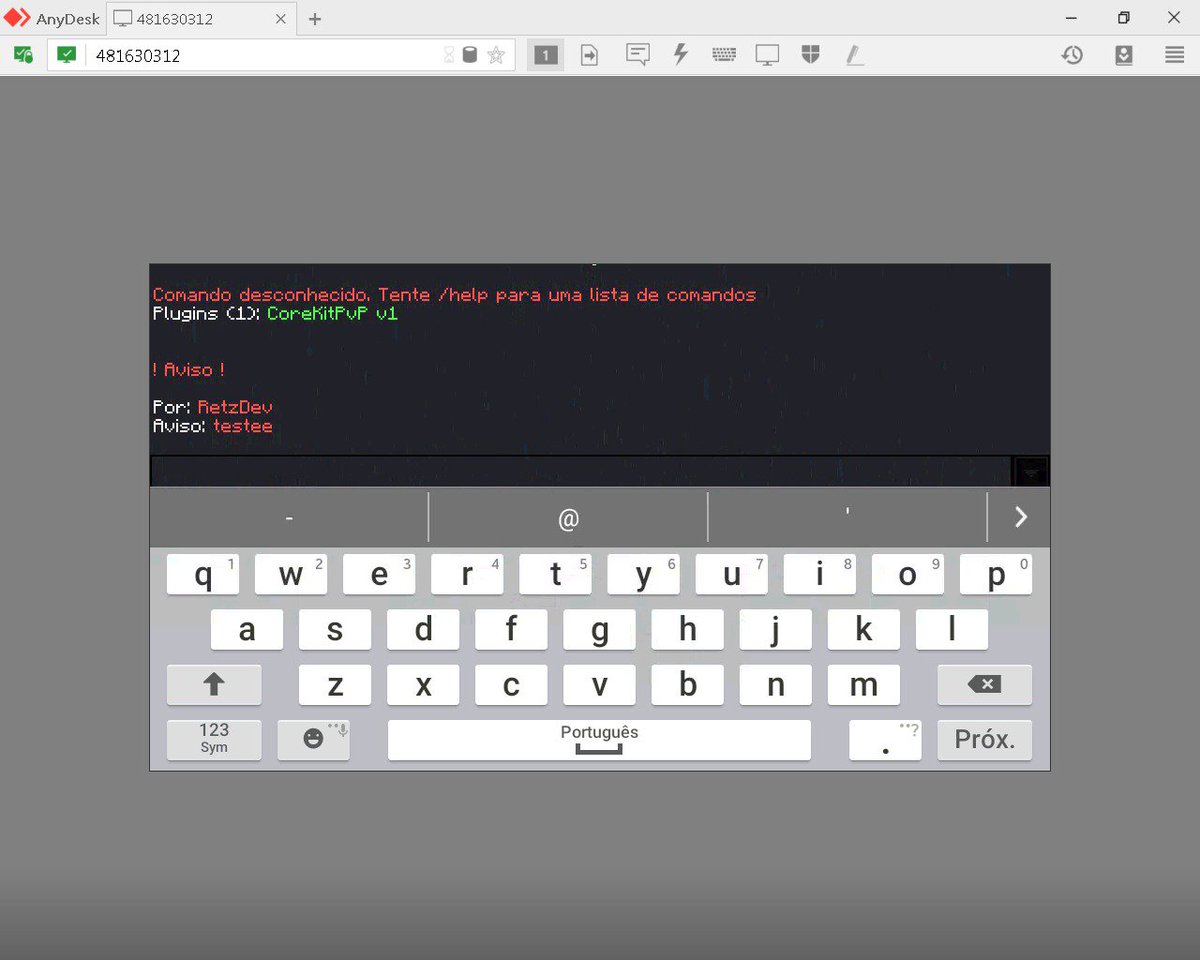This screenshot has width=1200, height=960.
Task: Tap the hyphen suggestion key
Action: 289,518
